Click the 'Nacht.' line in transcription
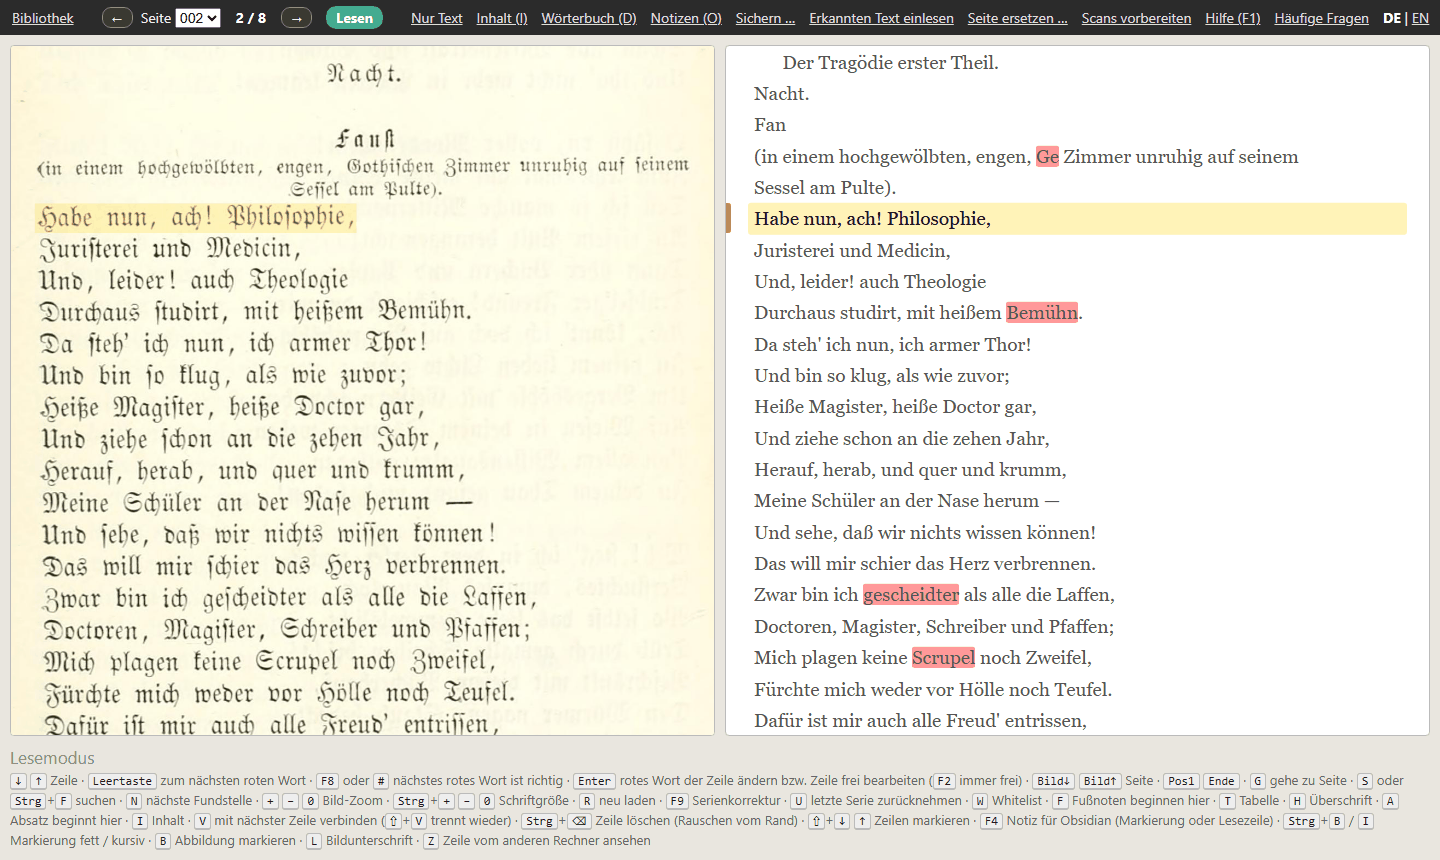Image resolution: width=1440 pixels, height=860 pixels. click(x=782, y=94)
